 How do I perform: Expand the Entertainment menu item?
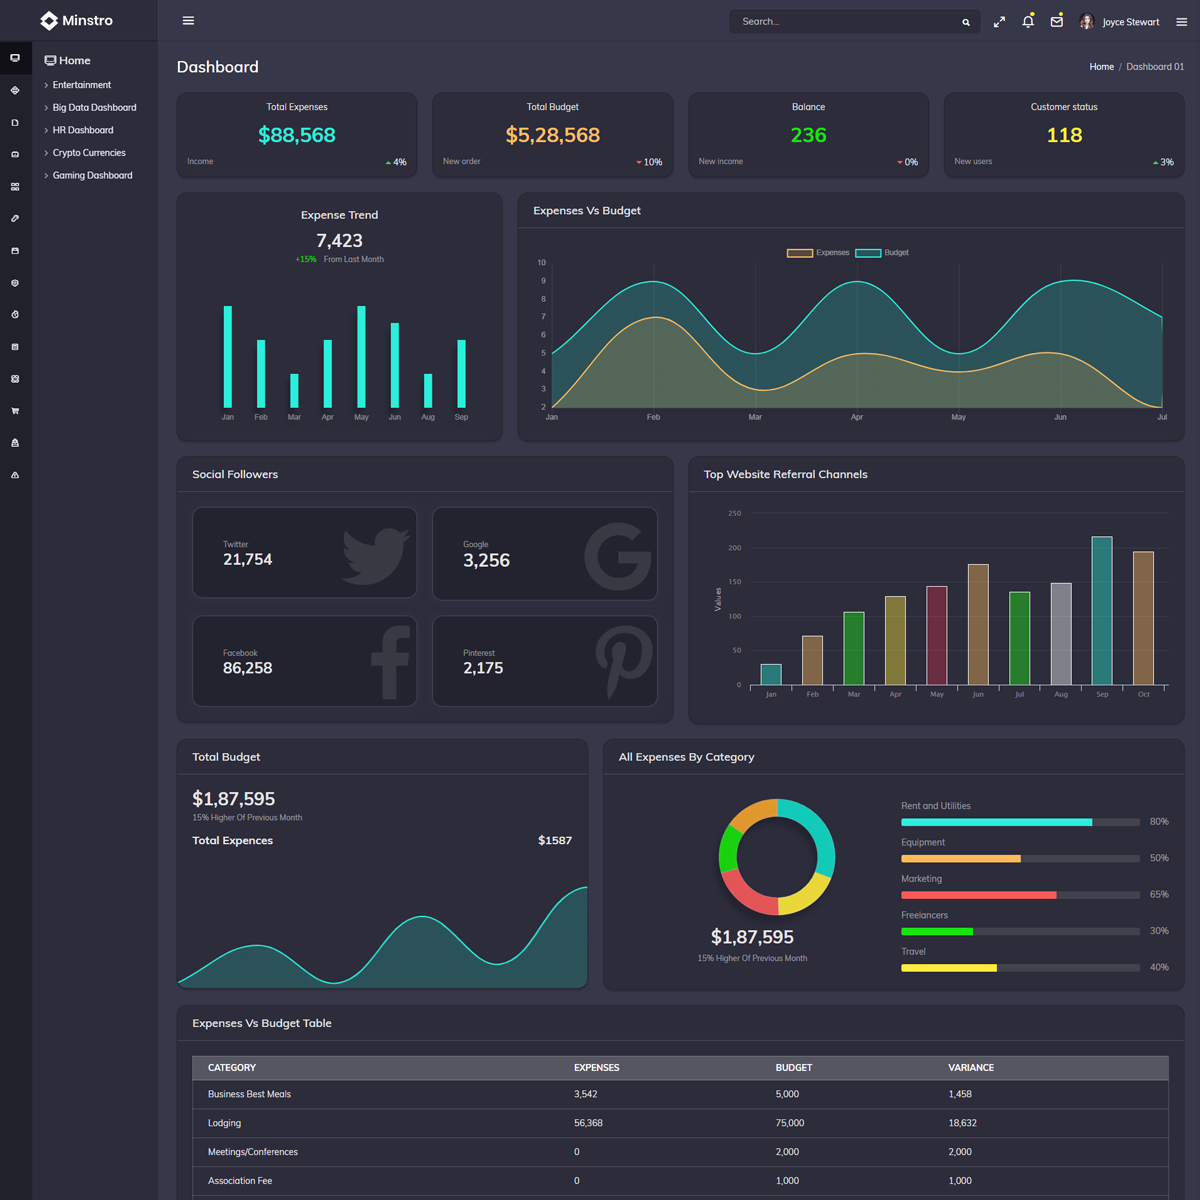(x=81, y=85)
